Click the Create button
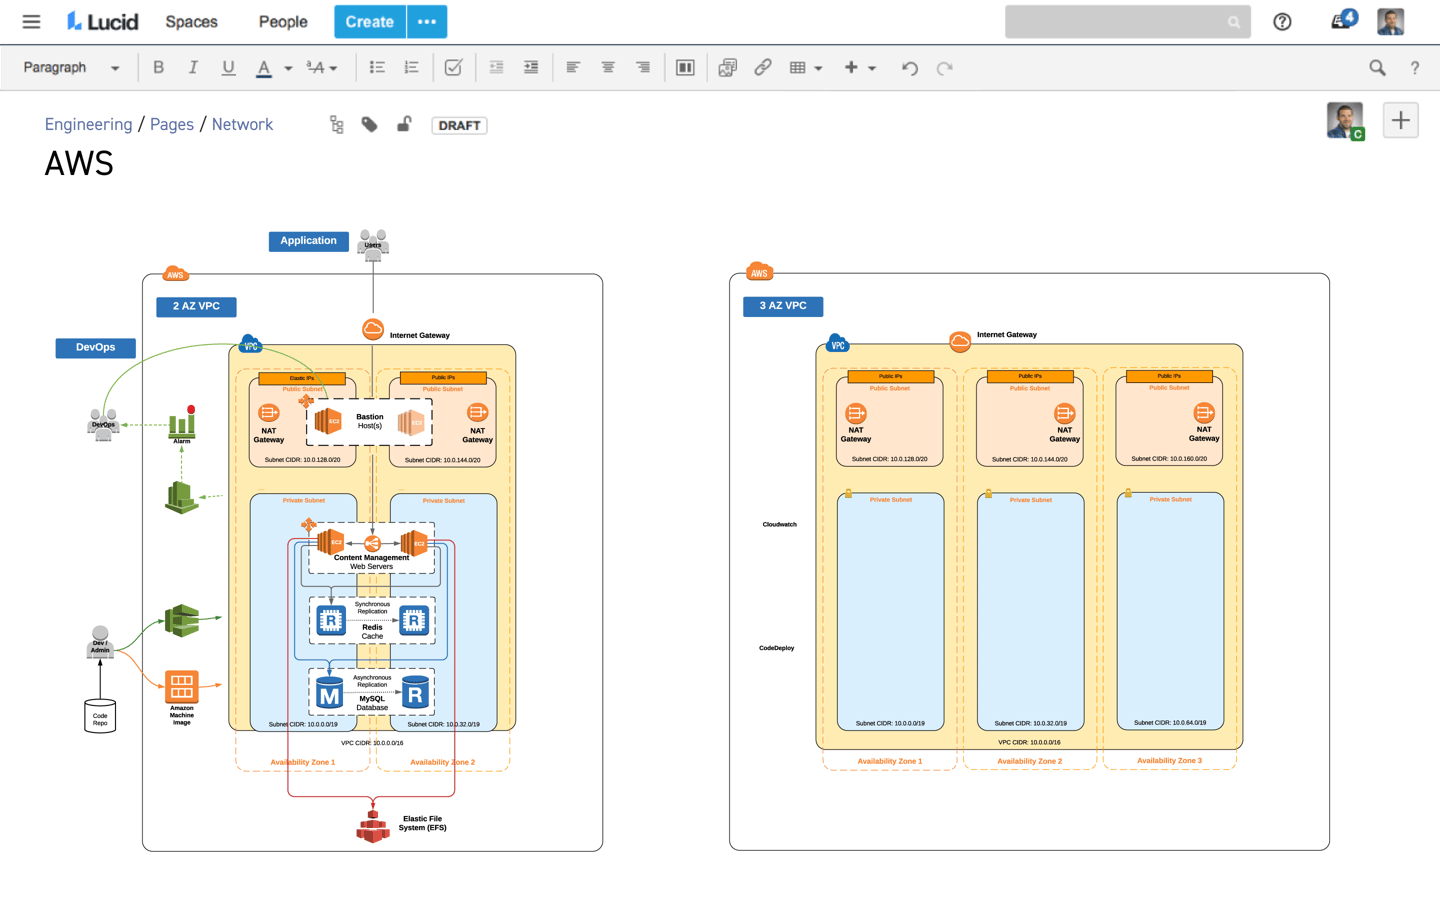The height and width of the screenshot is (900, 1440). coord(369,21)
